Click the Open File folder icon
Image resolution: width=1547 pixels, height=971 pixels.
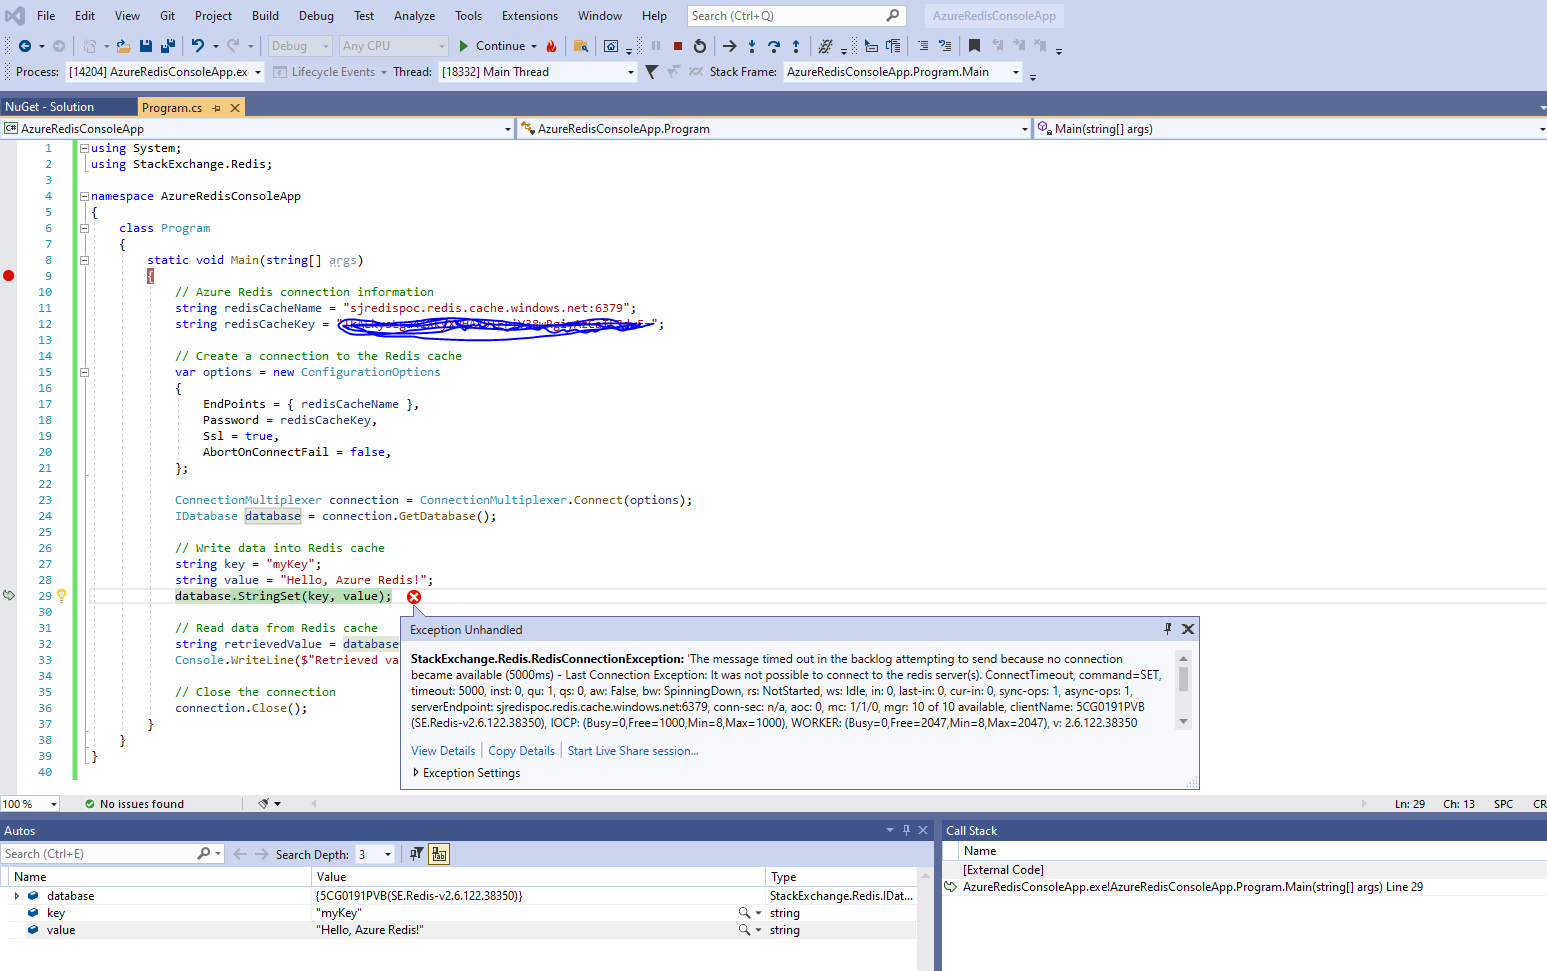click(123, 46)
